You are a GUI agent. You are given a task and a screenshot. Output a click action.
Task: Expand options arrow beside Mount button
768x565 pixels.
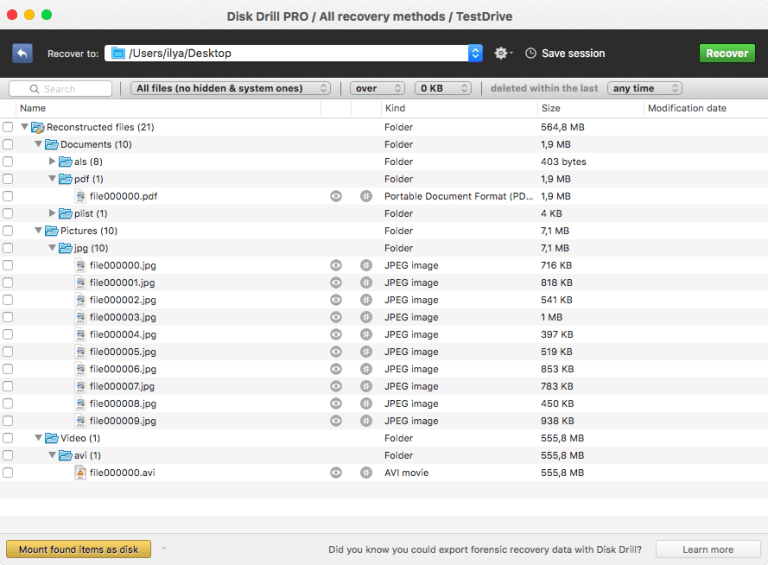[164, 548]
